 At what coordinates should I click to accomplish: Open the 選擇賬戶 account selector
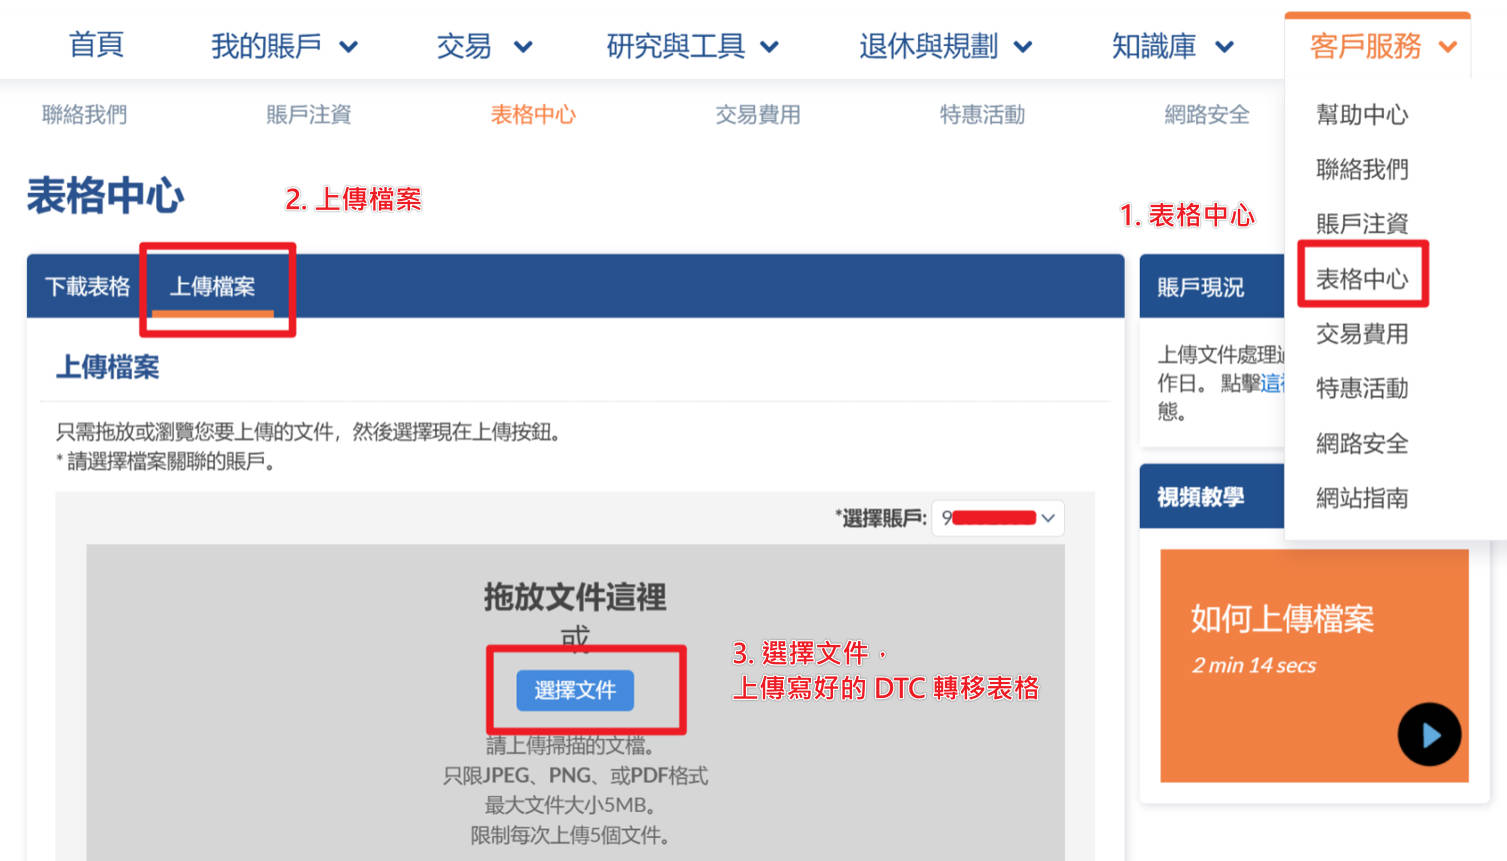(998, 518)
